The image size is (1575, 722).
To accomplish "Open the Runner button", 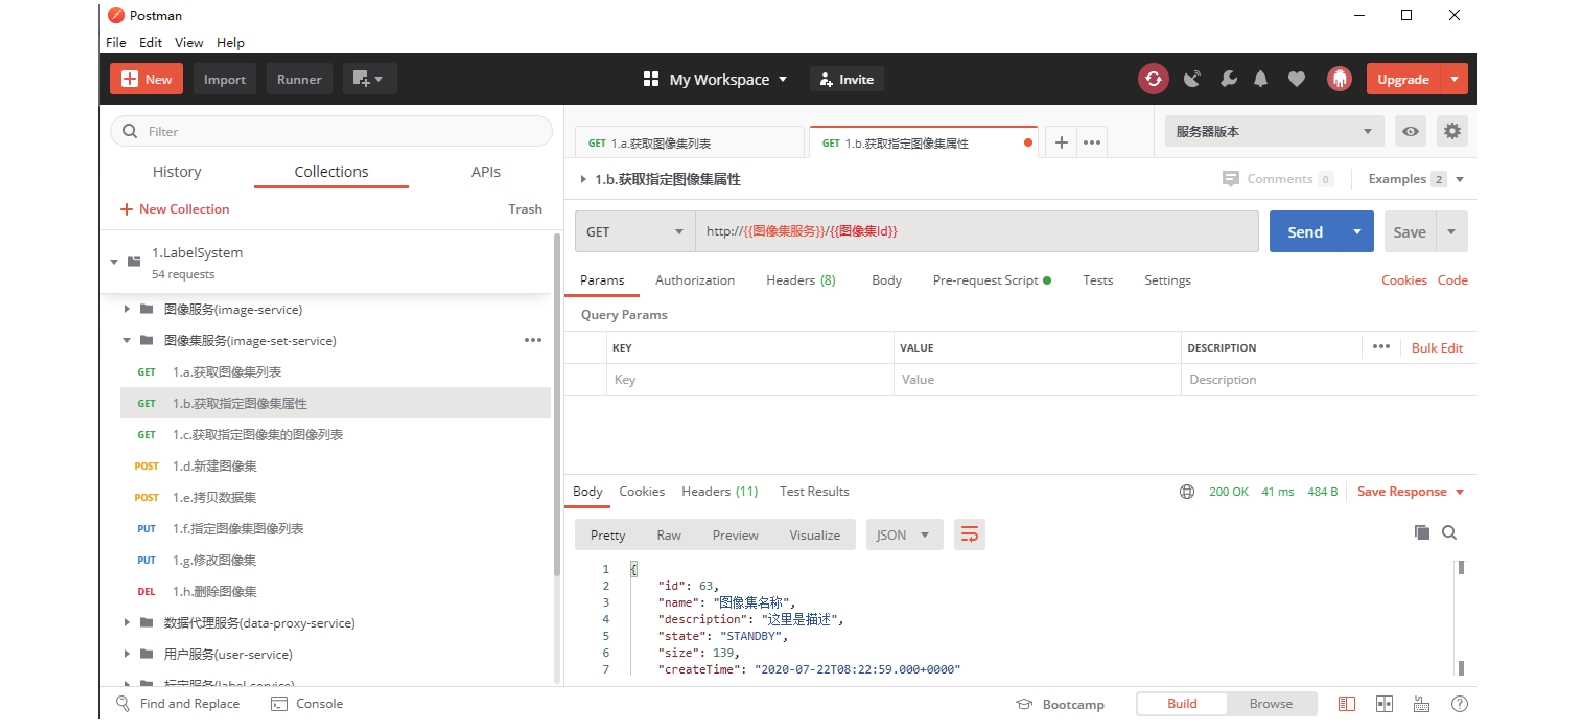I will coord(299,79).
